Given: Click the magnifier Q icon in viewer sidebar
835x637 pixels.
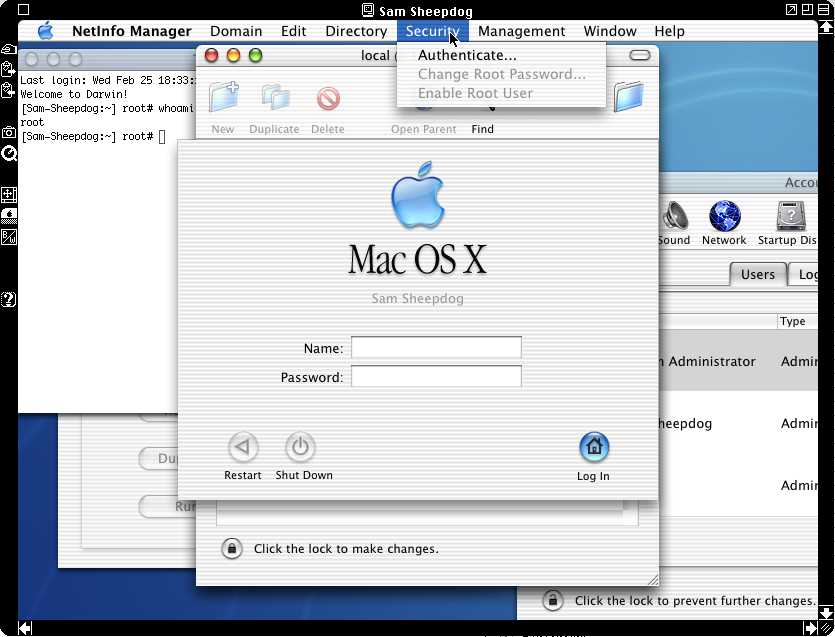Looking at the screenshot, I should [x=9, y=153].
